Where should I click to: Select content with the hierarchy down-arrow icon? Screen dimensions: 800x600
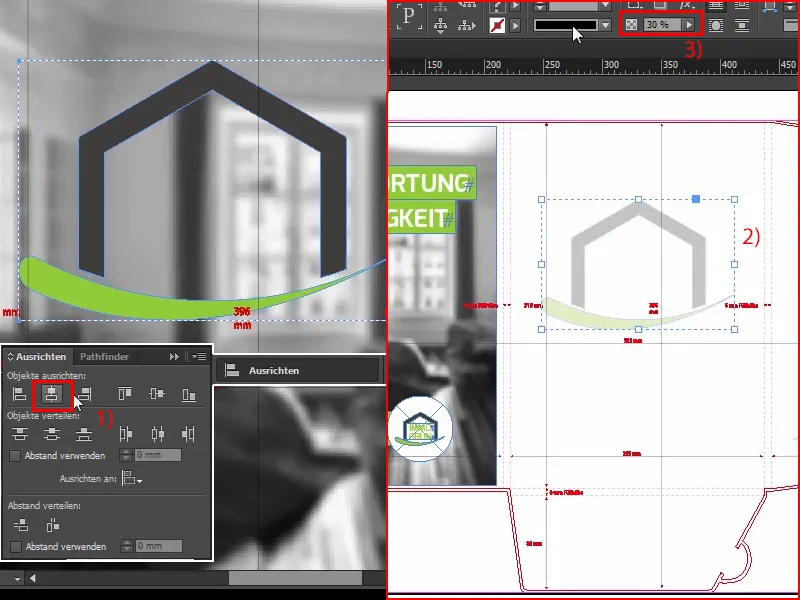point(440,24)
